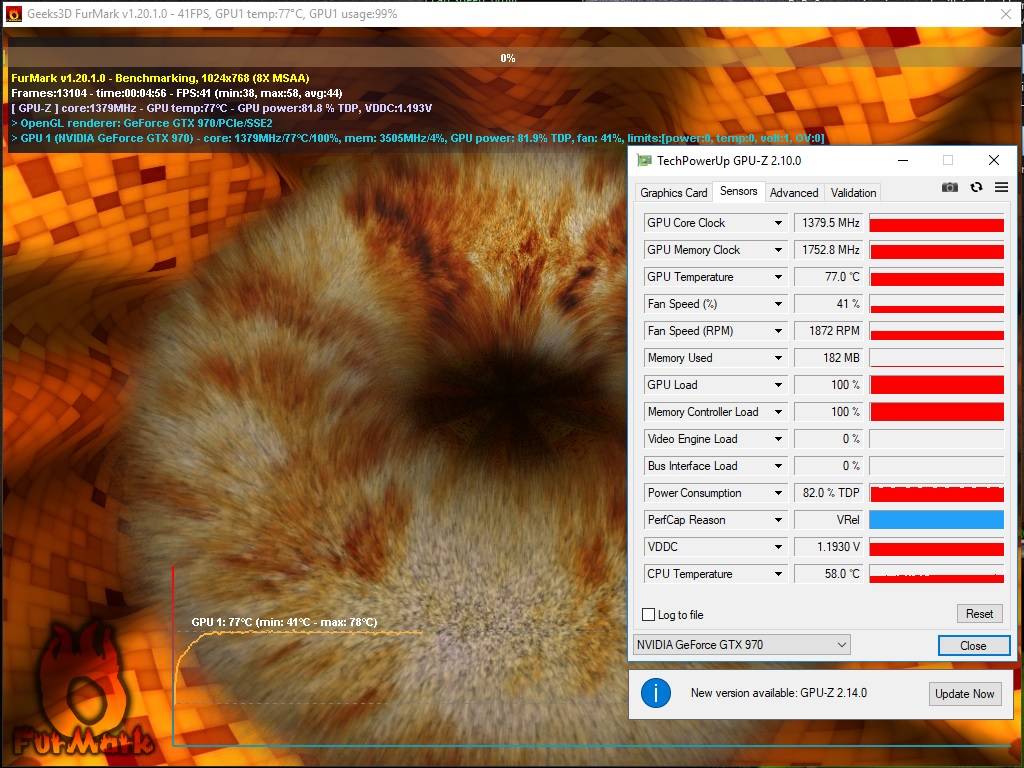The height and width of the screenshot is (768, 1024).
Task: Click the CPU Temperature history graph
Action: coord(936,574)
